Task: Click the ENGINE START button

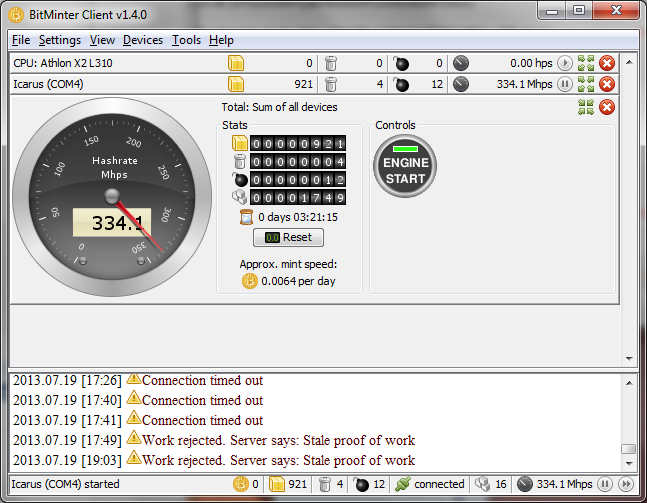Action: pos(405,166)
